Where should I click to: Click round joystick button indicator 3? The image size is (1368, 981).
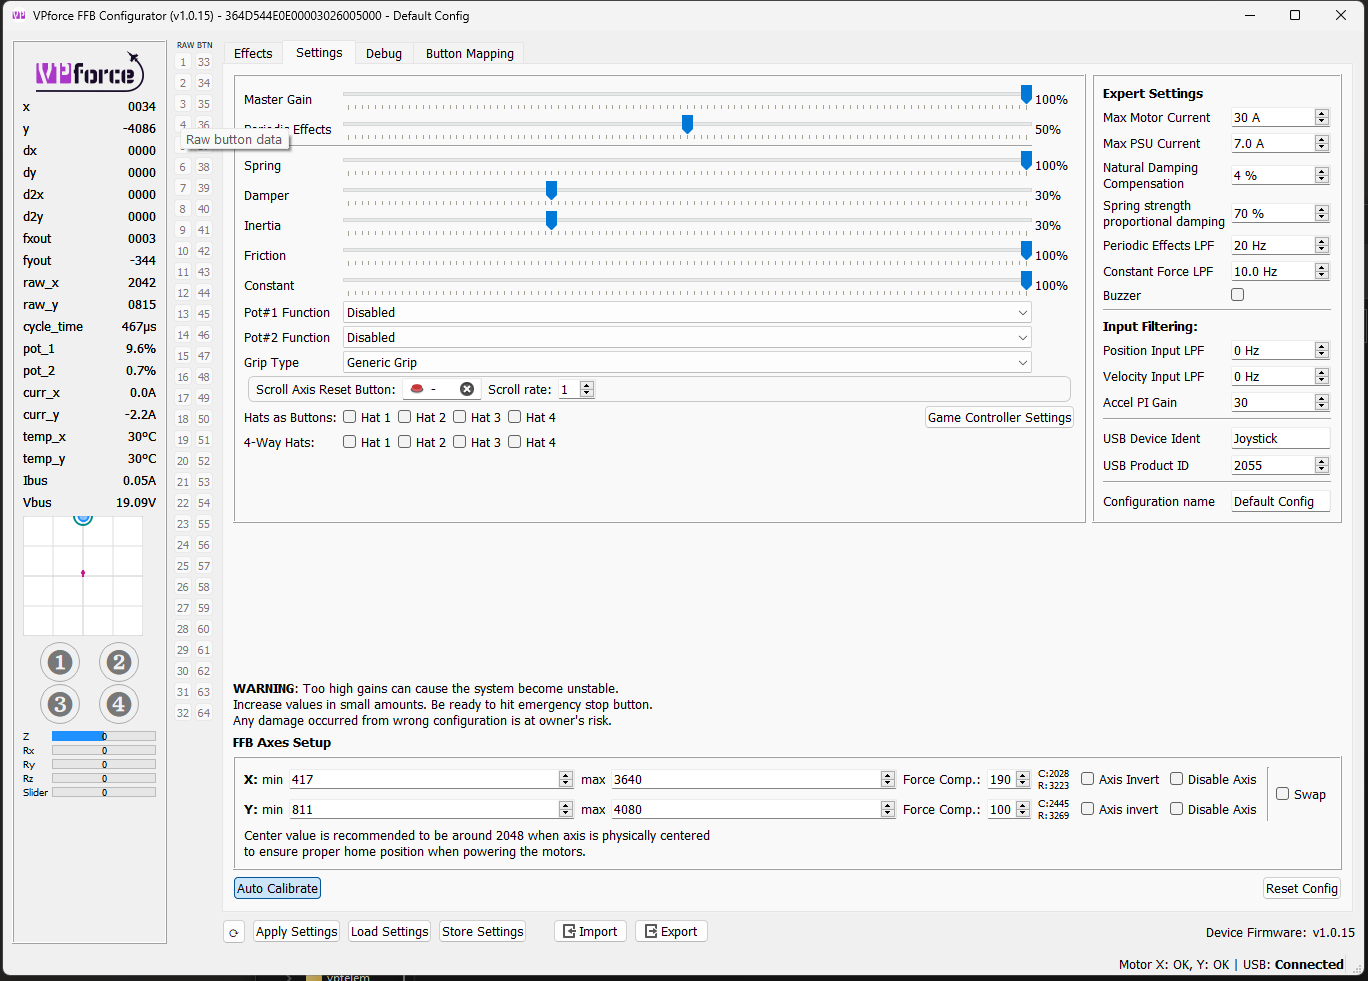tap(60, 704)
